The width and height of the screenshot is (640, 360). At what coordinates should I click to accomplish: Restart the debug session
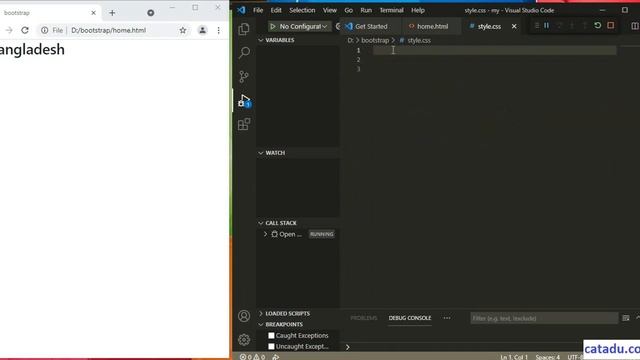point(598,25)
